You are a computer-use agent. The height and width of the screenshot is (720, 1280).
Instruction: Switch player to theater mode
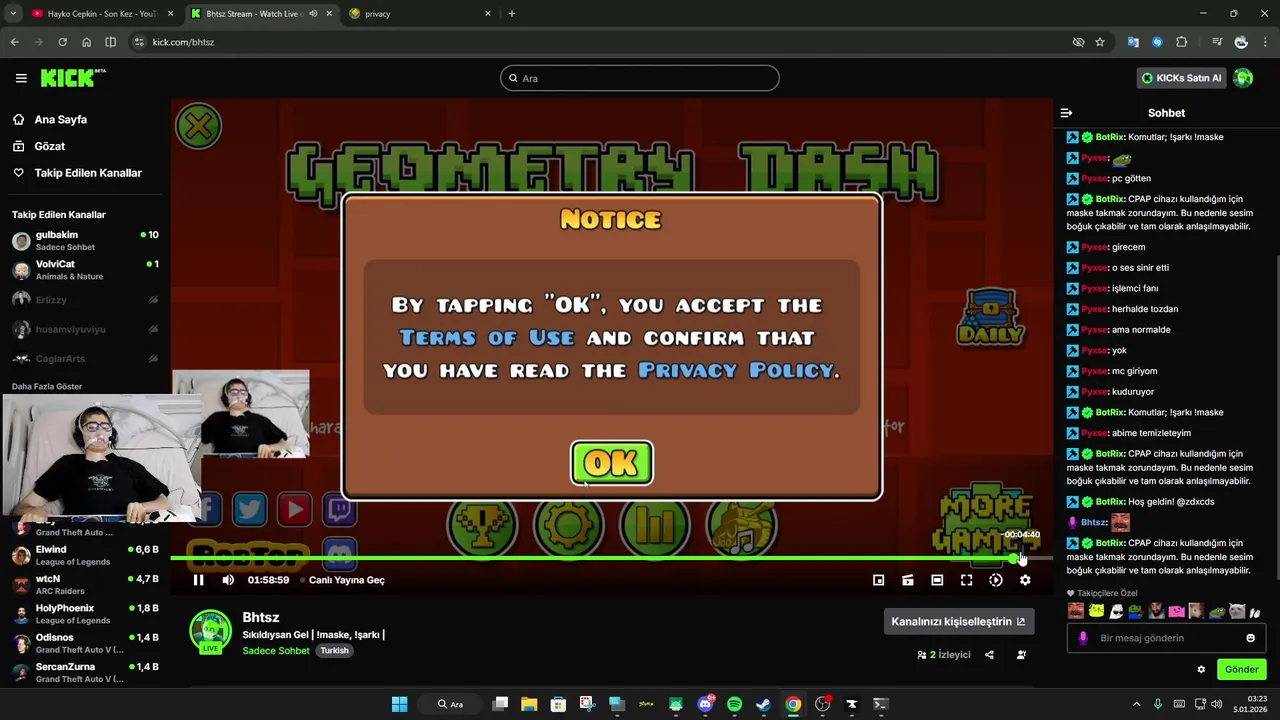pyautogui.click(x=937, y=580)
